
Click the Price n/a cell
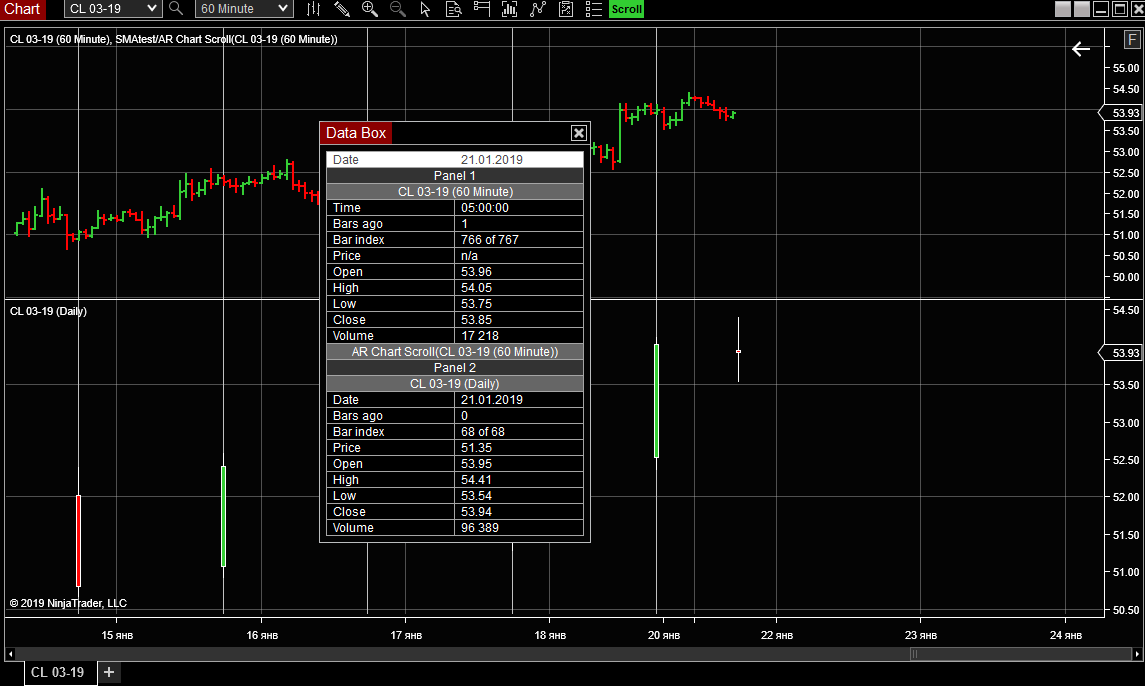(x=518, y=256)
